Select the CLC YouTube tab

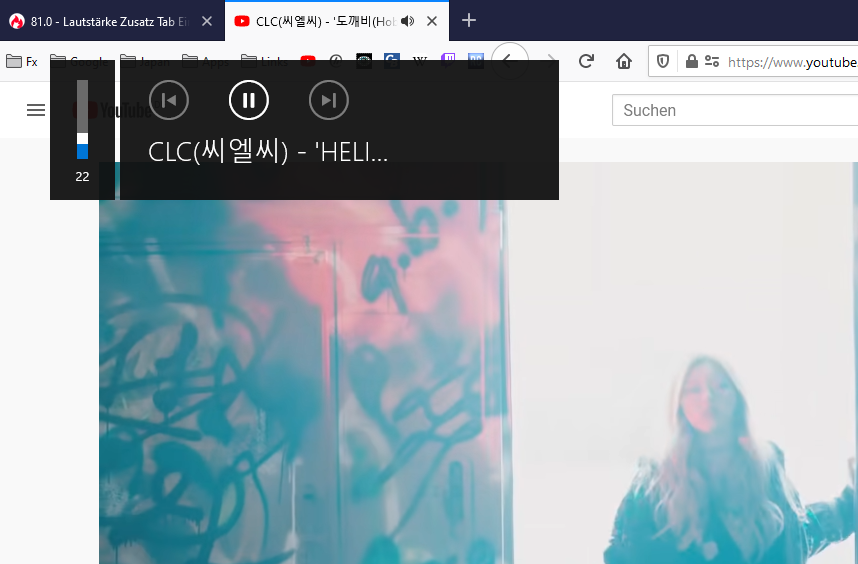pyautogui.click(x=337, y=21)
